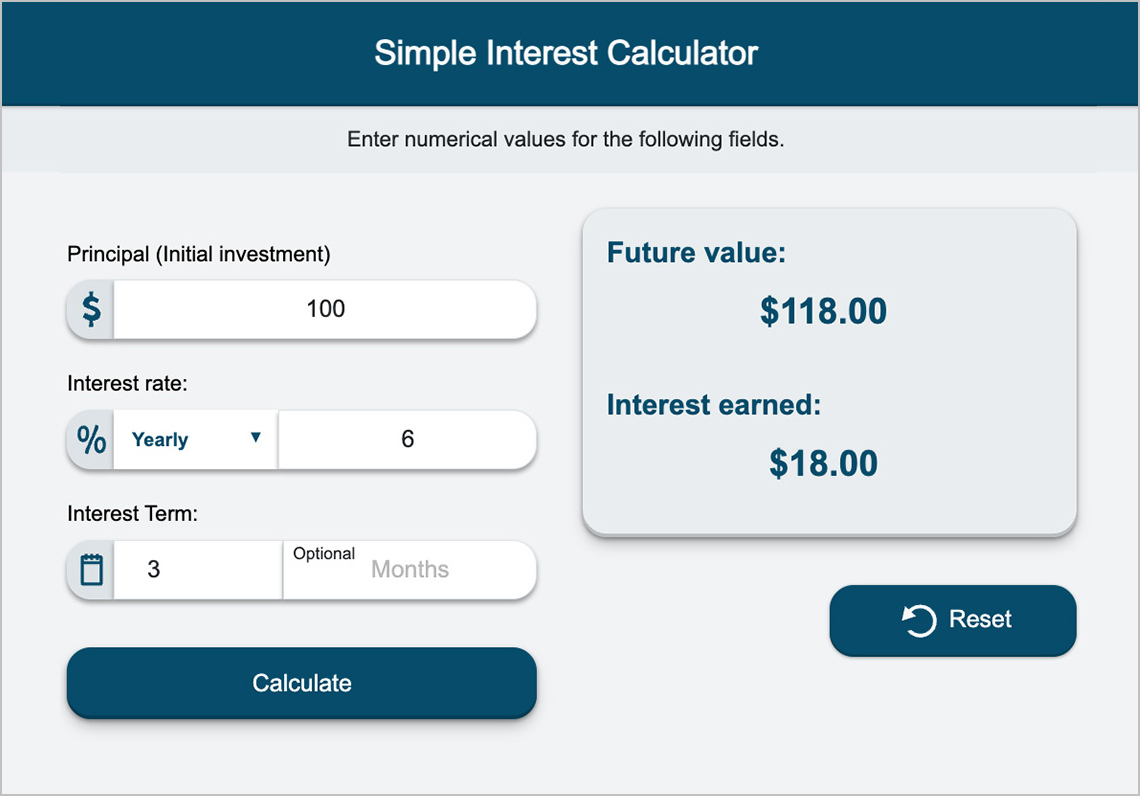Select the Interest Term years field showing 3
The width and height of the screenshot is (1140, 796).
coord(196,568)
